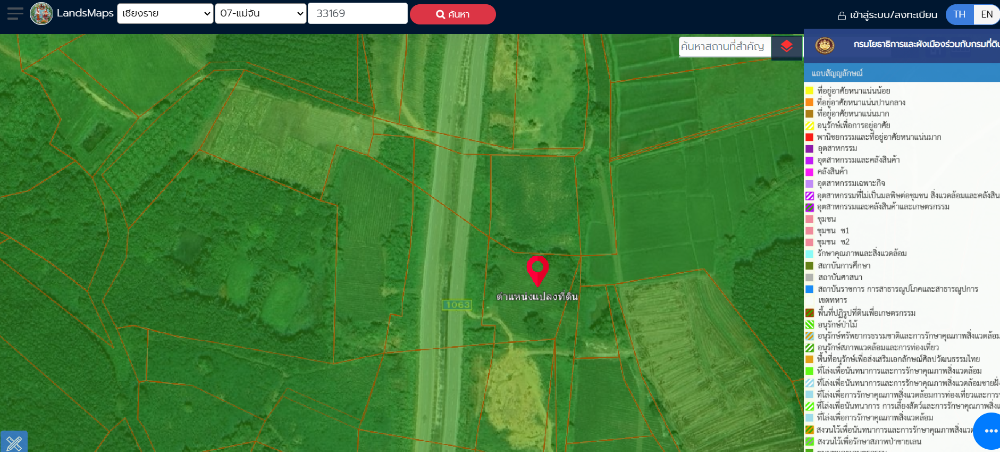Viewport: 1000px width, 452px height.
Task: Click the red ค้นหา search button
Action: pyautogui.click(x=453, y=14)
